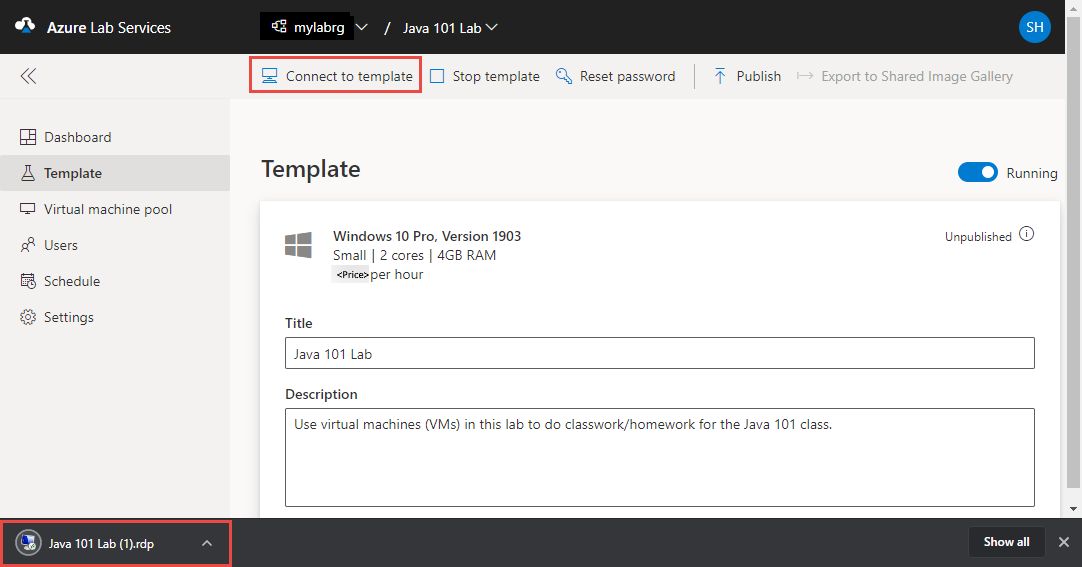The image size is (1082, 567).
Task: Click the Reset password key icon
Action: pos(564,76)
